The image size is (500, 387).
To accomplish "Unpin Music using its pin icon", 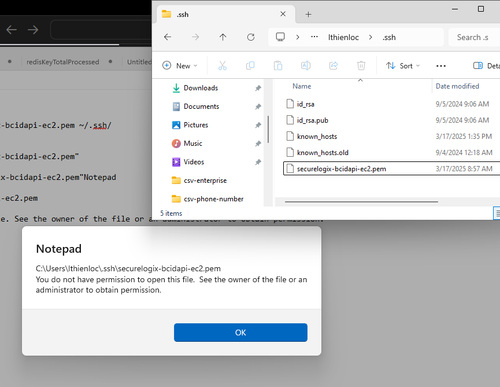I will pyautogui.click(x=258, y=144).
